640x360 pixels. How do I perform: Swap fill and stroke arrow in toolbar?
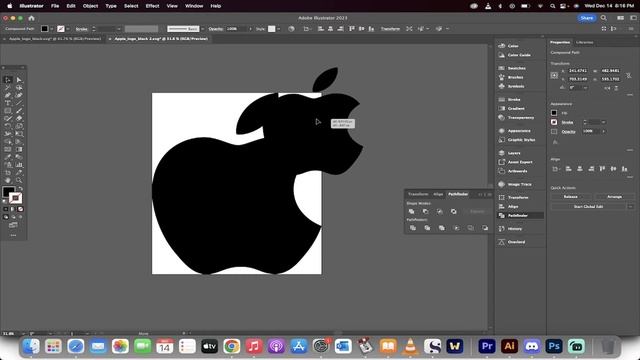[x=20, y=189]
